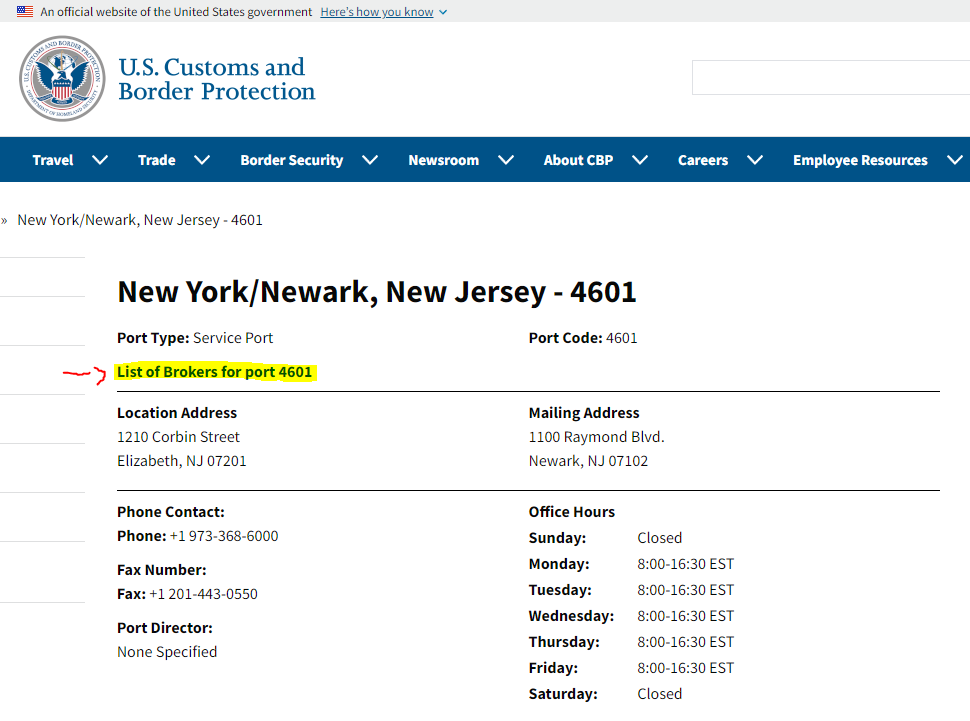Click "Newark, NJ 07102" text
The width and height of the screenshot is (970, 721).
point(588,461)
